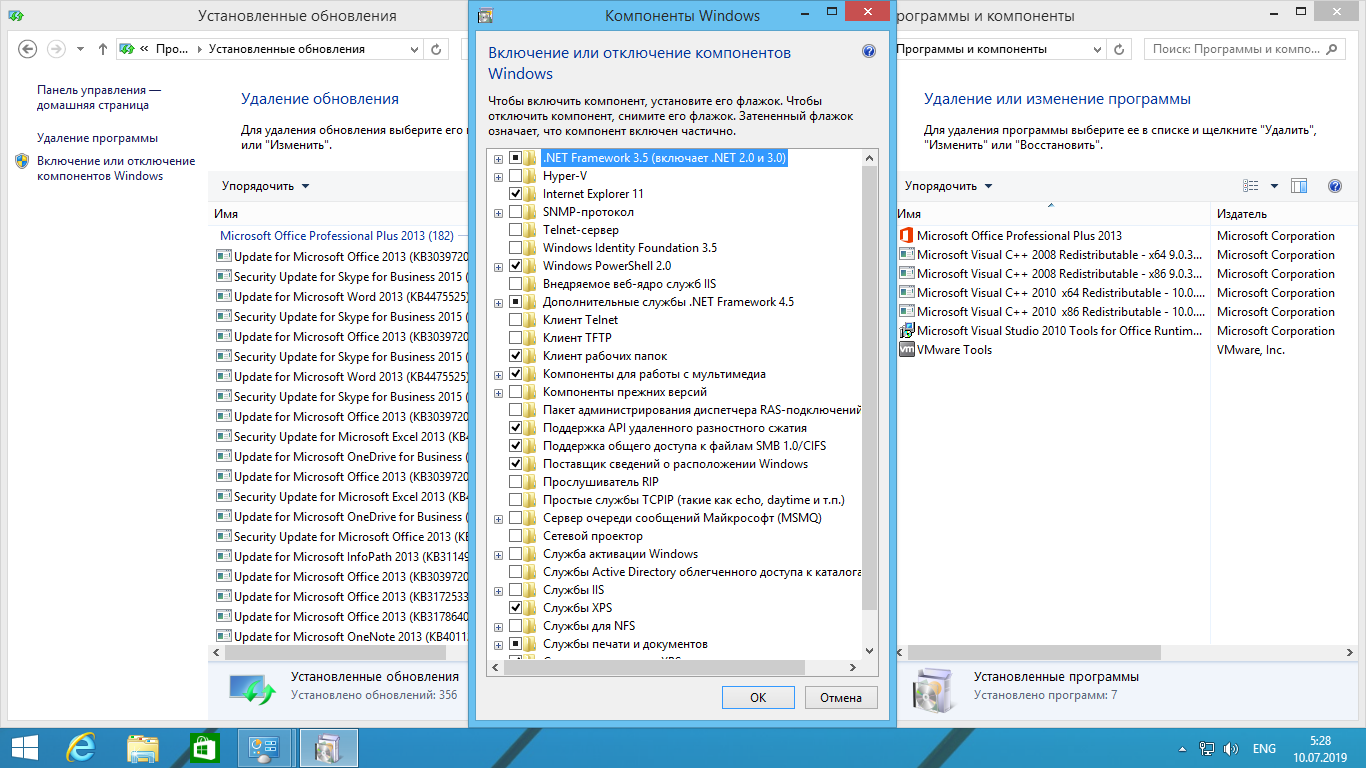The image size is (1366, 768).
Task: Toggle Поддержка общего доступа к файлам SMB 1.0/CIFS checkbox
Action: [x=515, y=446]
